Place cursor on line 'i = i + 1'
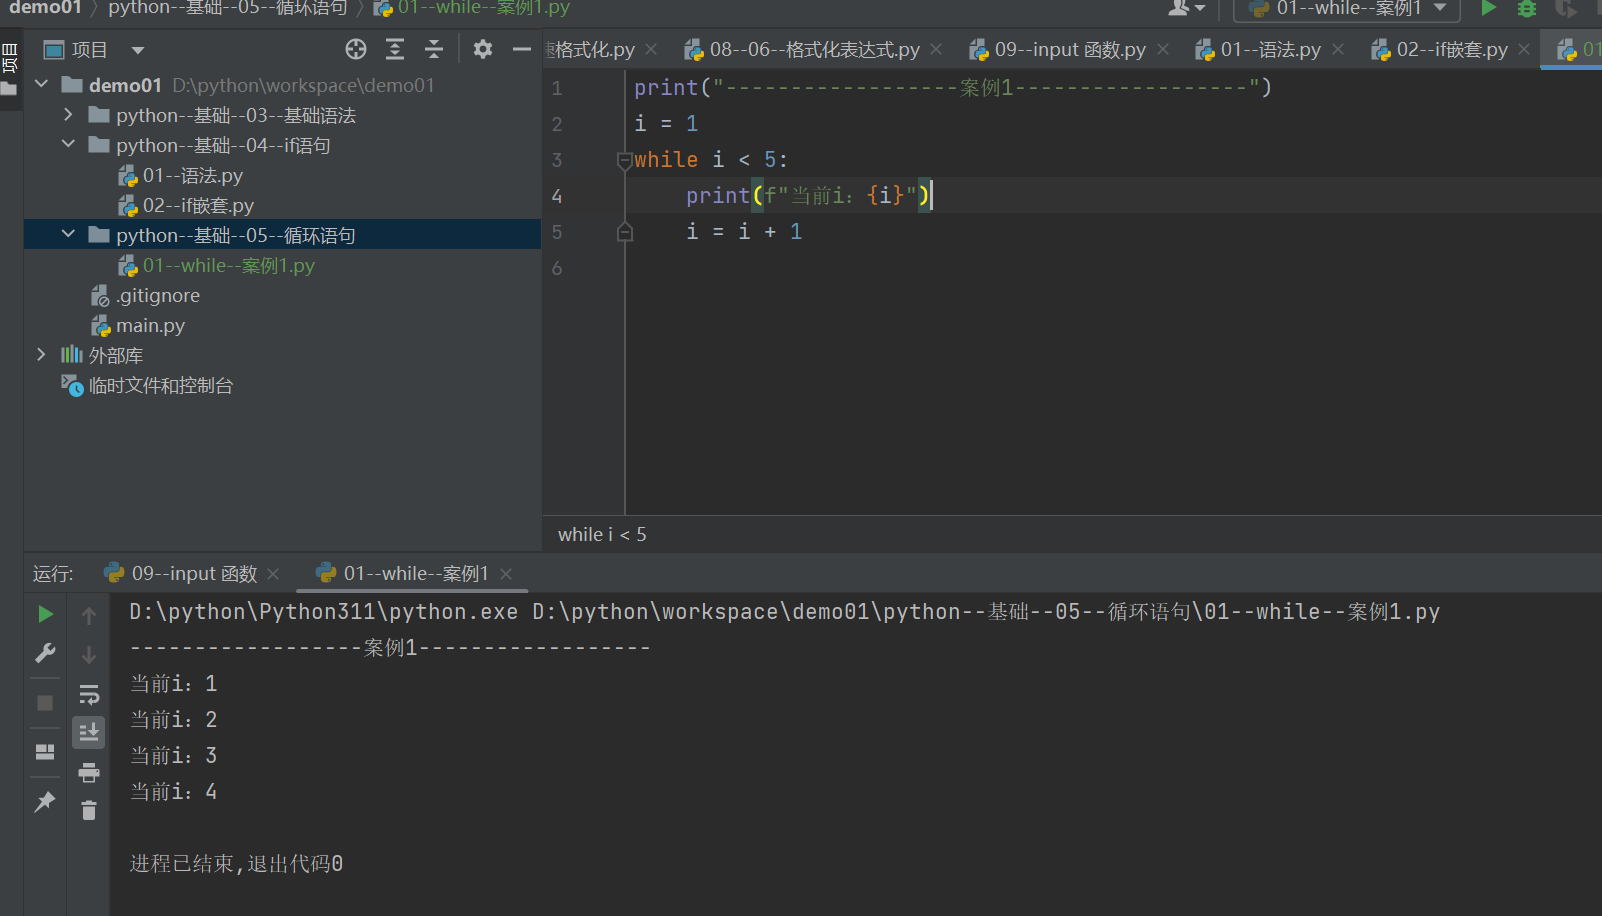The image size is (1602, 916). (x=744, y=232)
